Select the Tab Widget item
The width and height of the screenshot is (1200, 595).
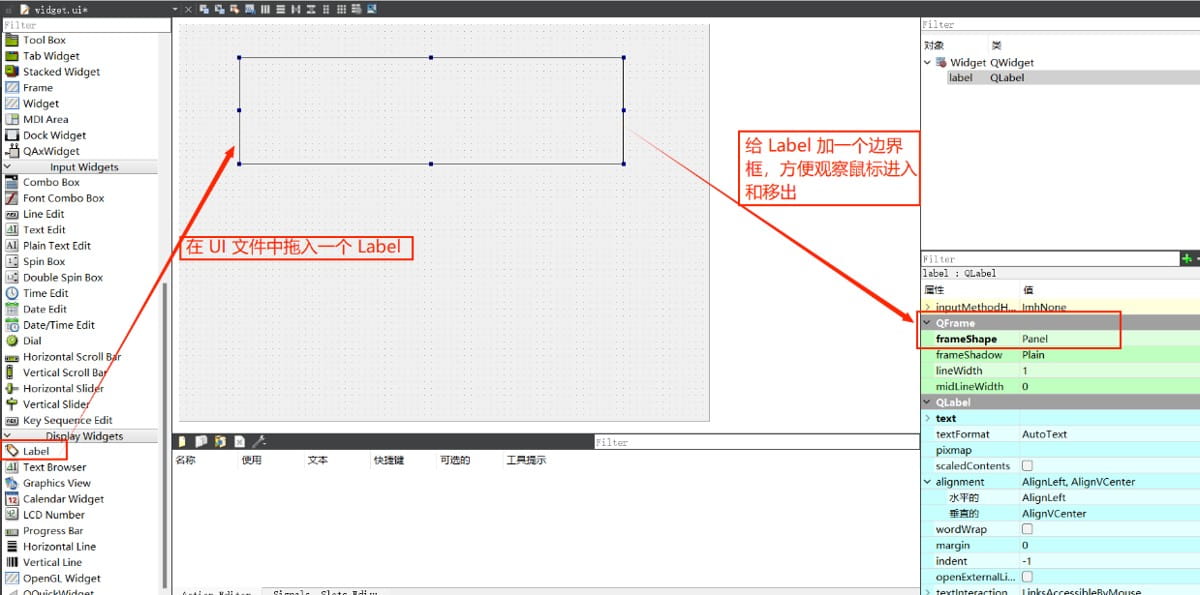pyautogui.click(x=51, y=56)
